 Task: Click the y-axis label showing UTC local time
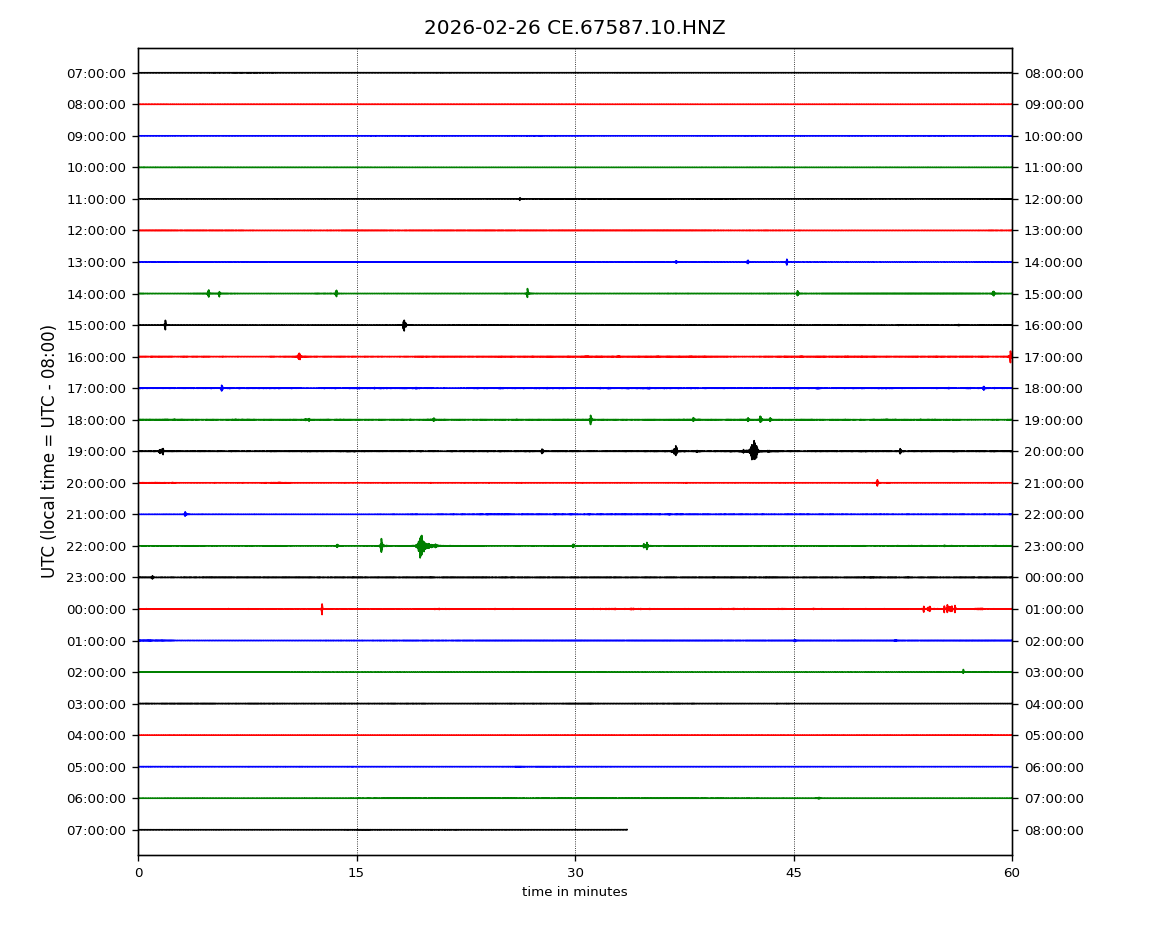(x=49, y=451)
